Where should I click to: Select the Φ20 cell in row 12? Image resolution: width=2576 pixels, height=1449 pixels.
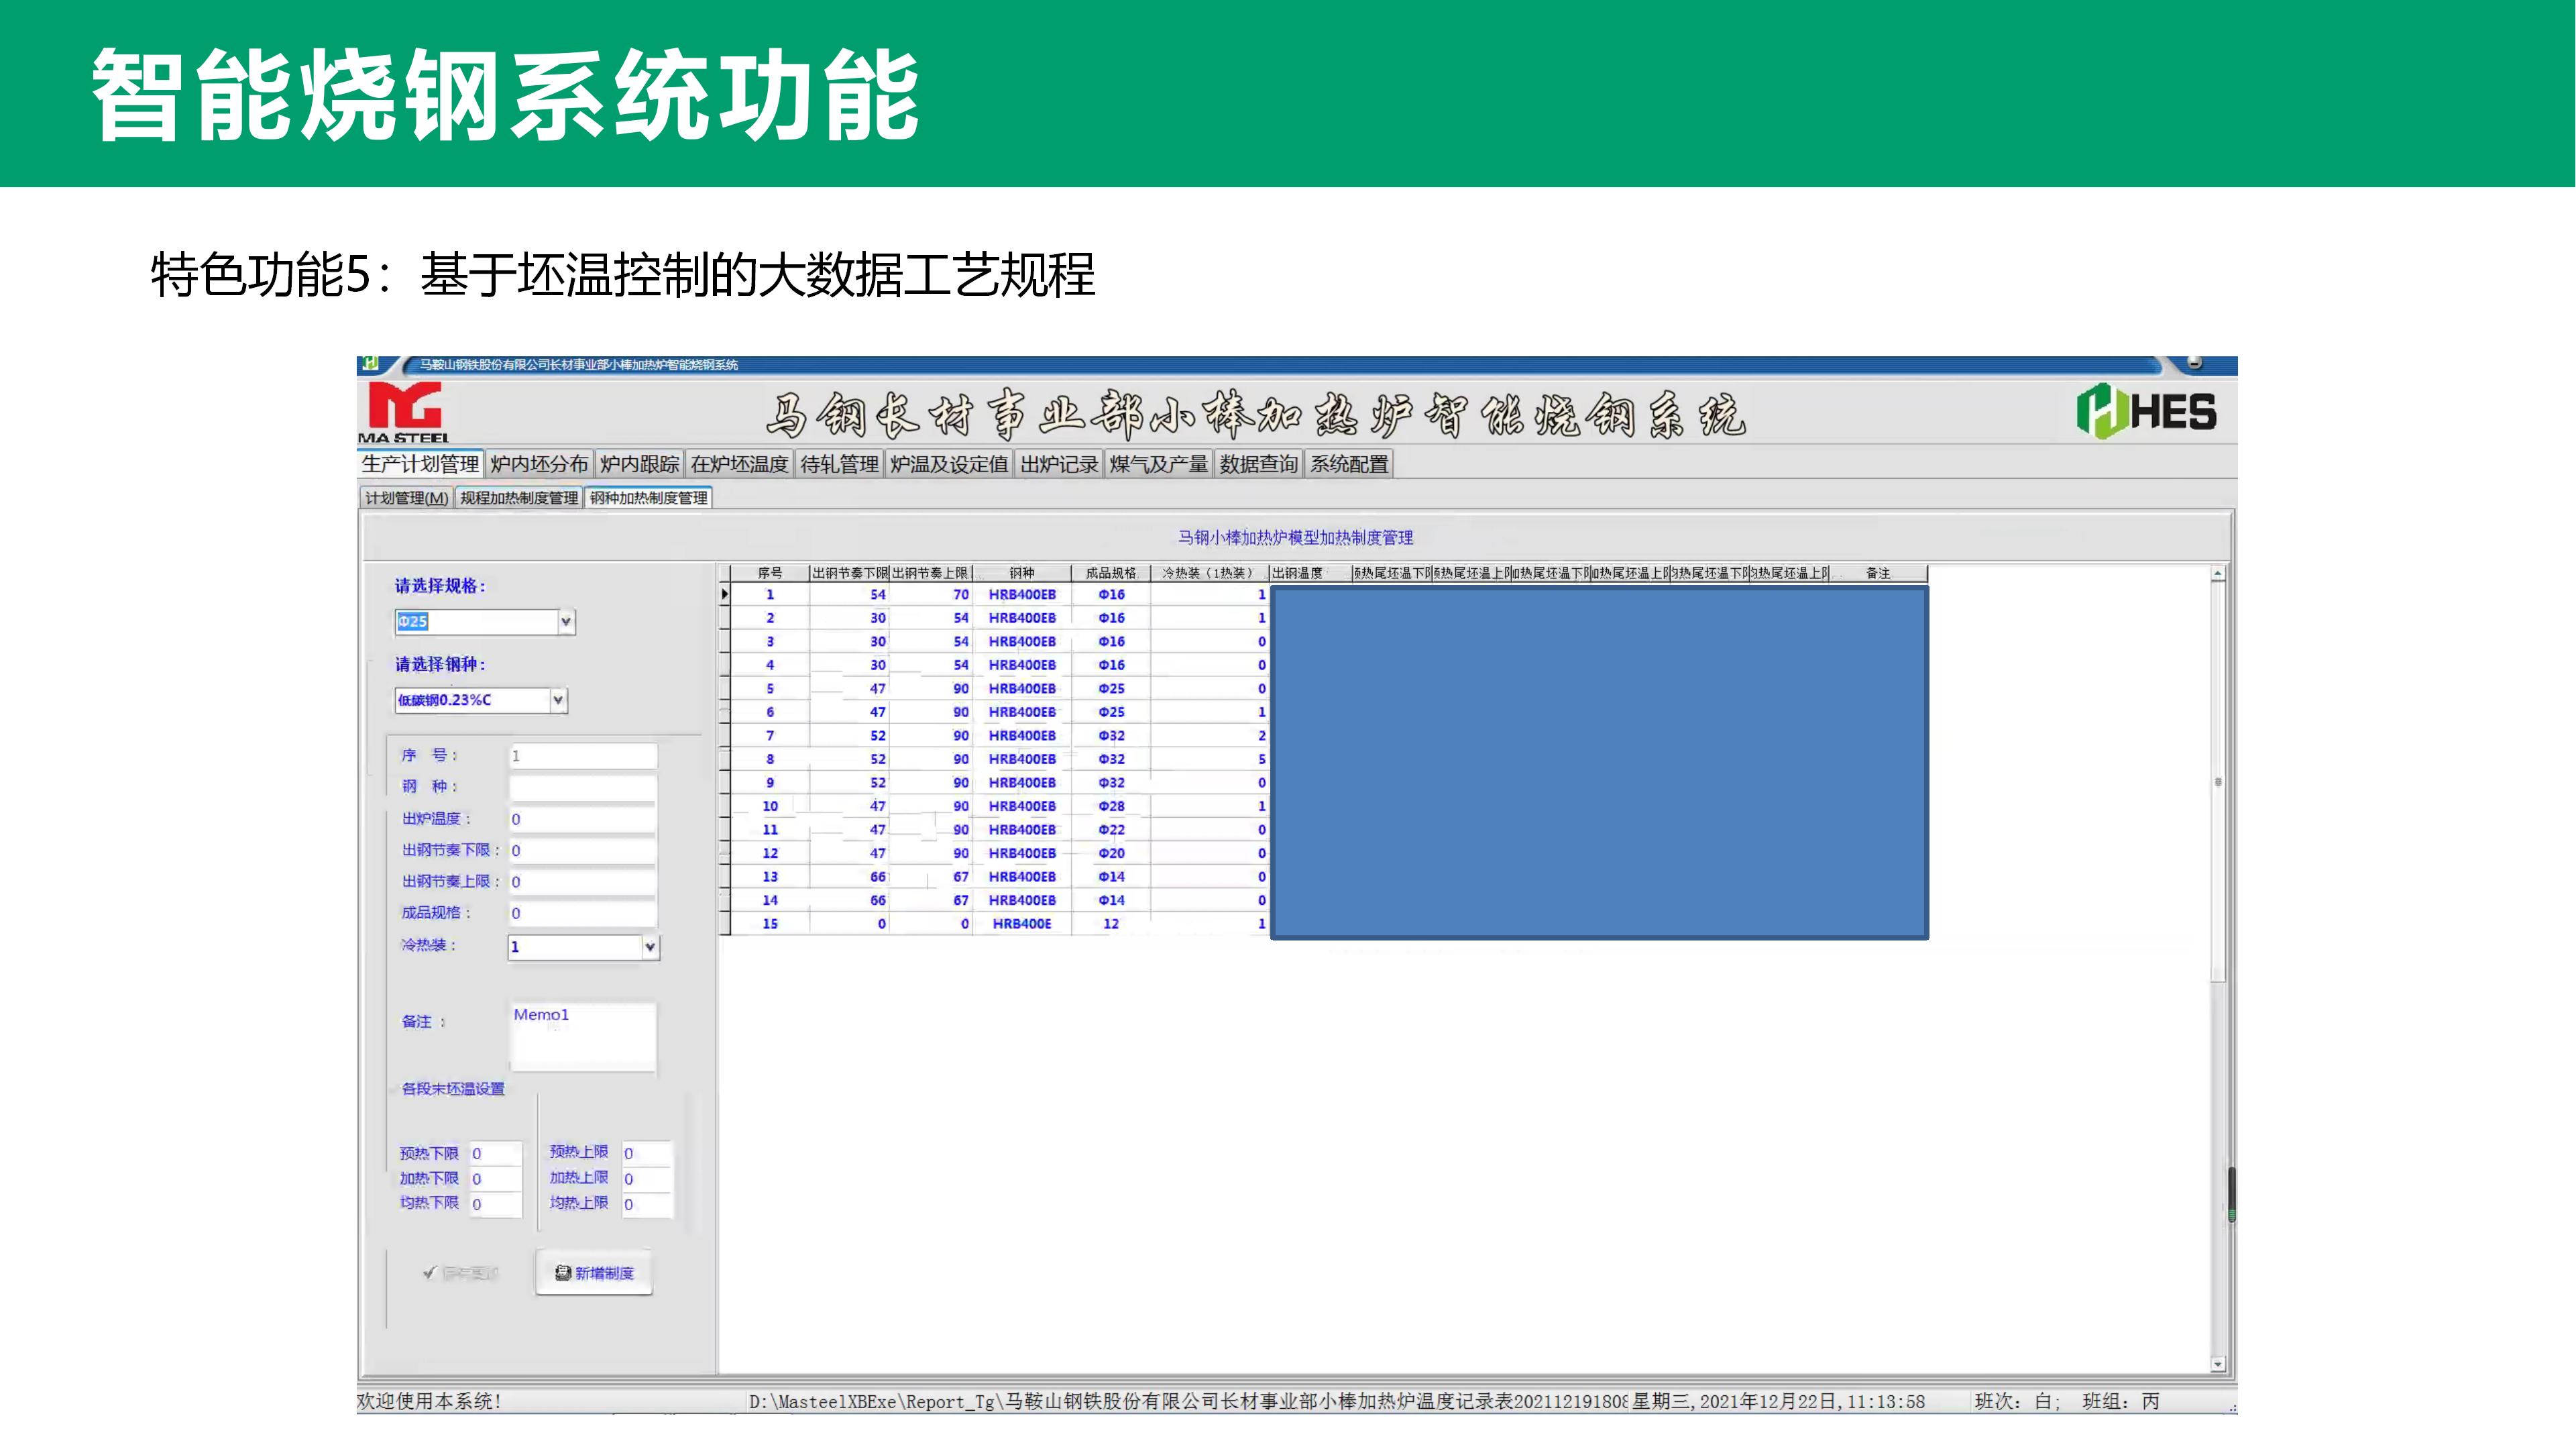[1111, 853]
